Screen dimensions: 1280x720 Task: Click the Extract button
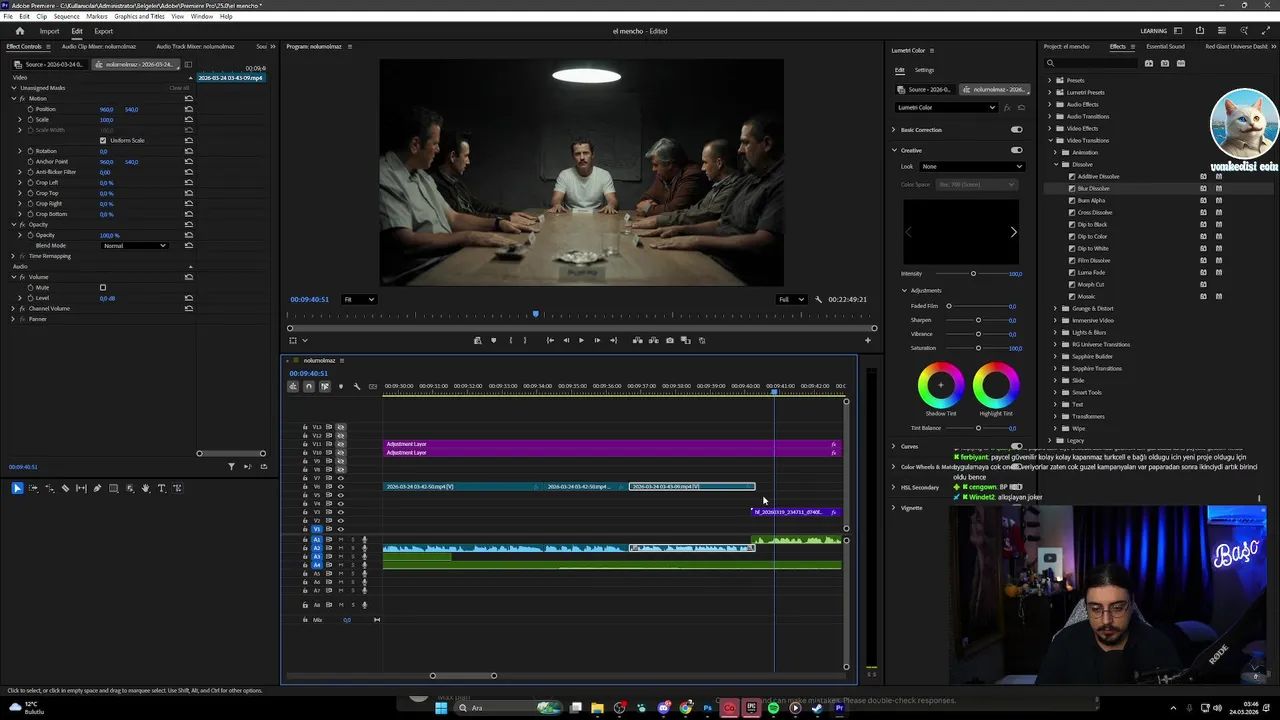(x=653, y=340)
